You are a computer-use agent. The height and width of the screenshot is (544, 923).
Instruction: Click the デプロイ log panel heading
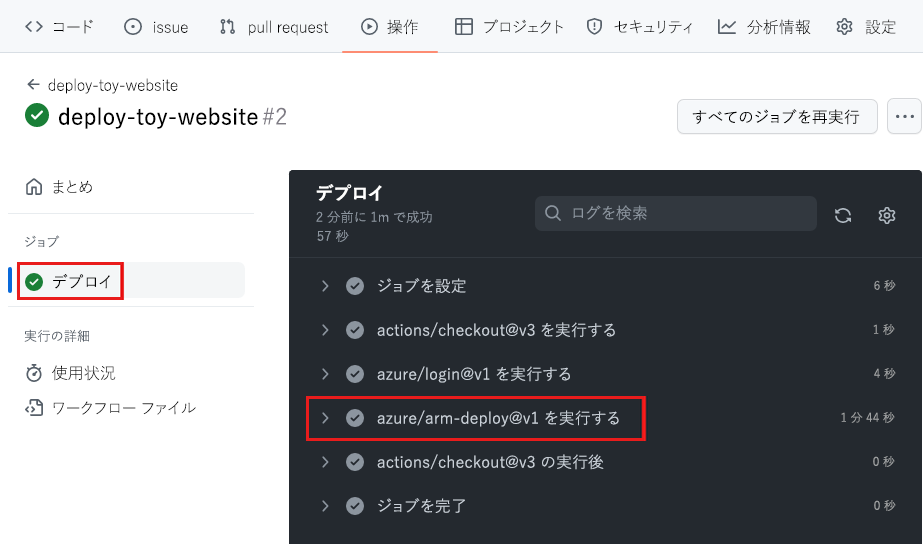point(349,193)
